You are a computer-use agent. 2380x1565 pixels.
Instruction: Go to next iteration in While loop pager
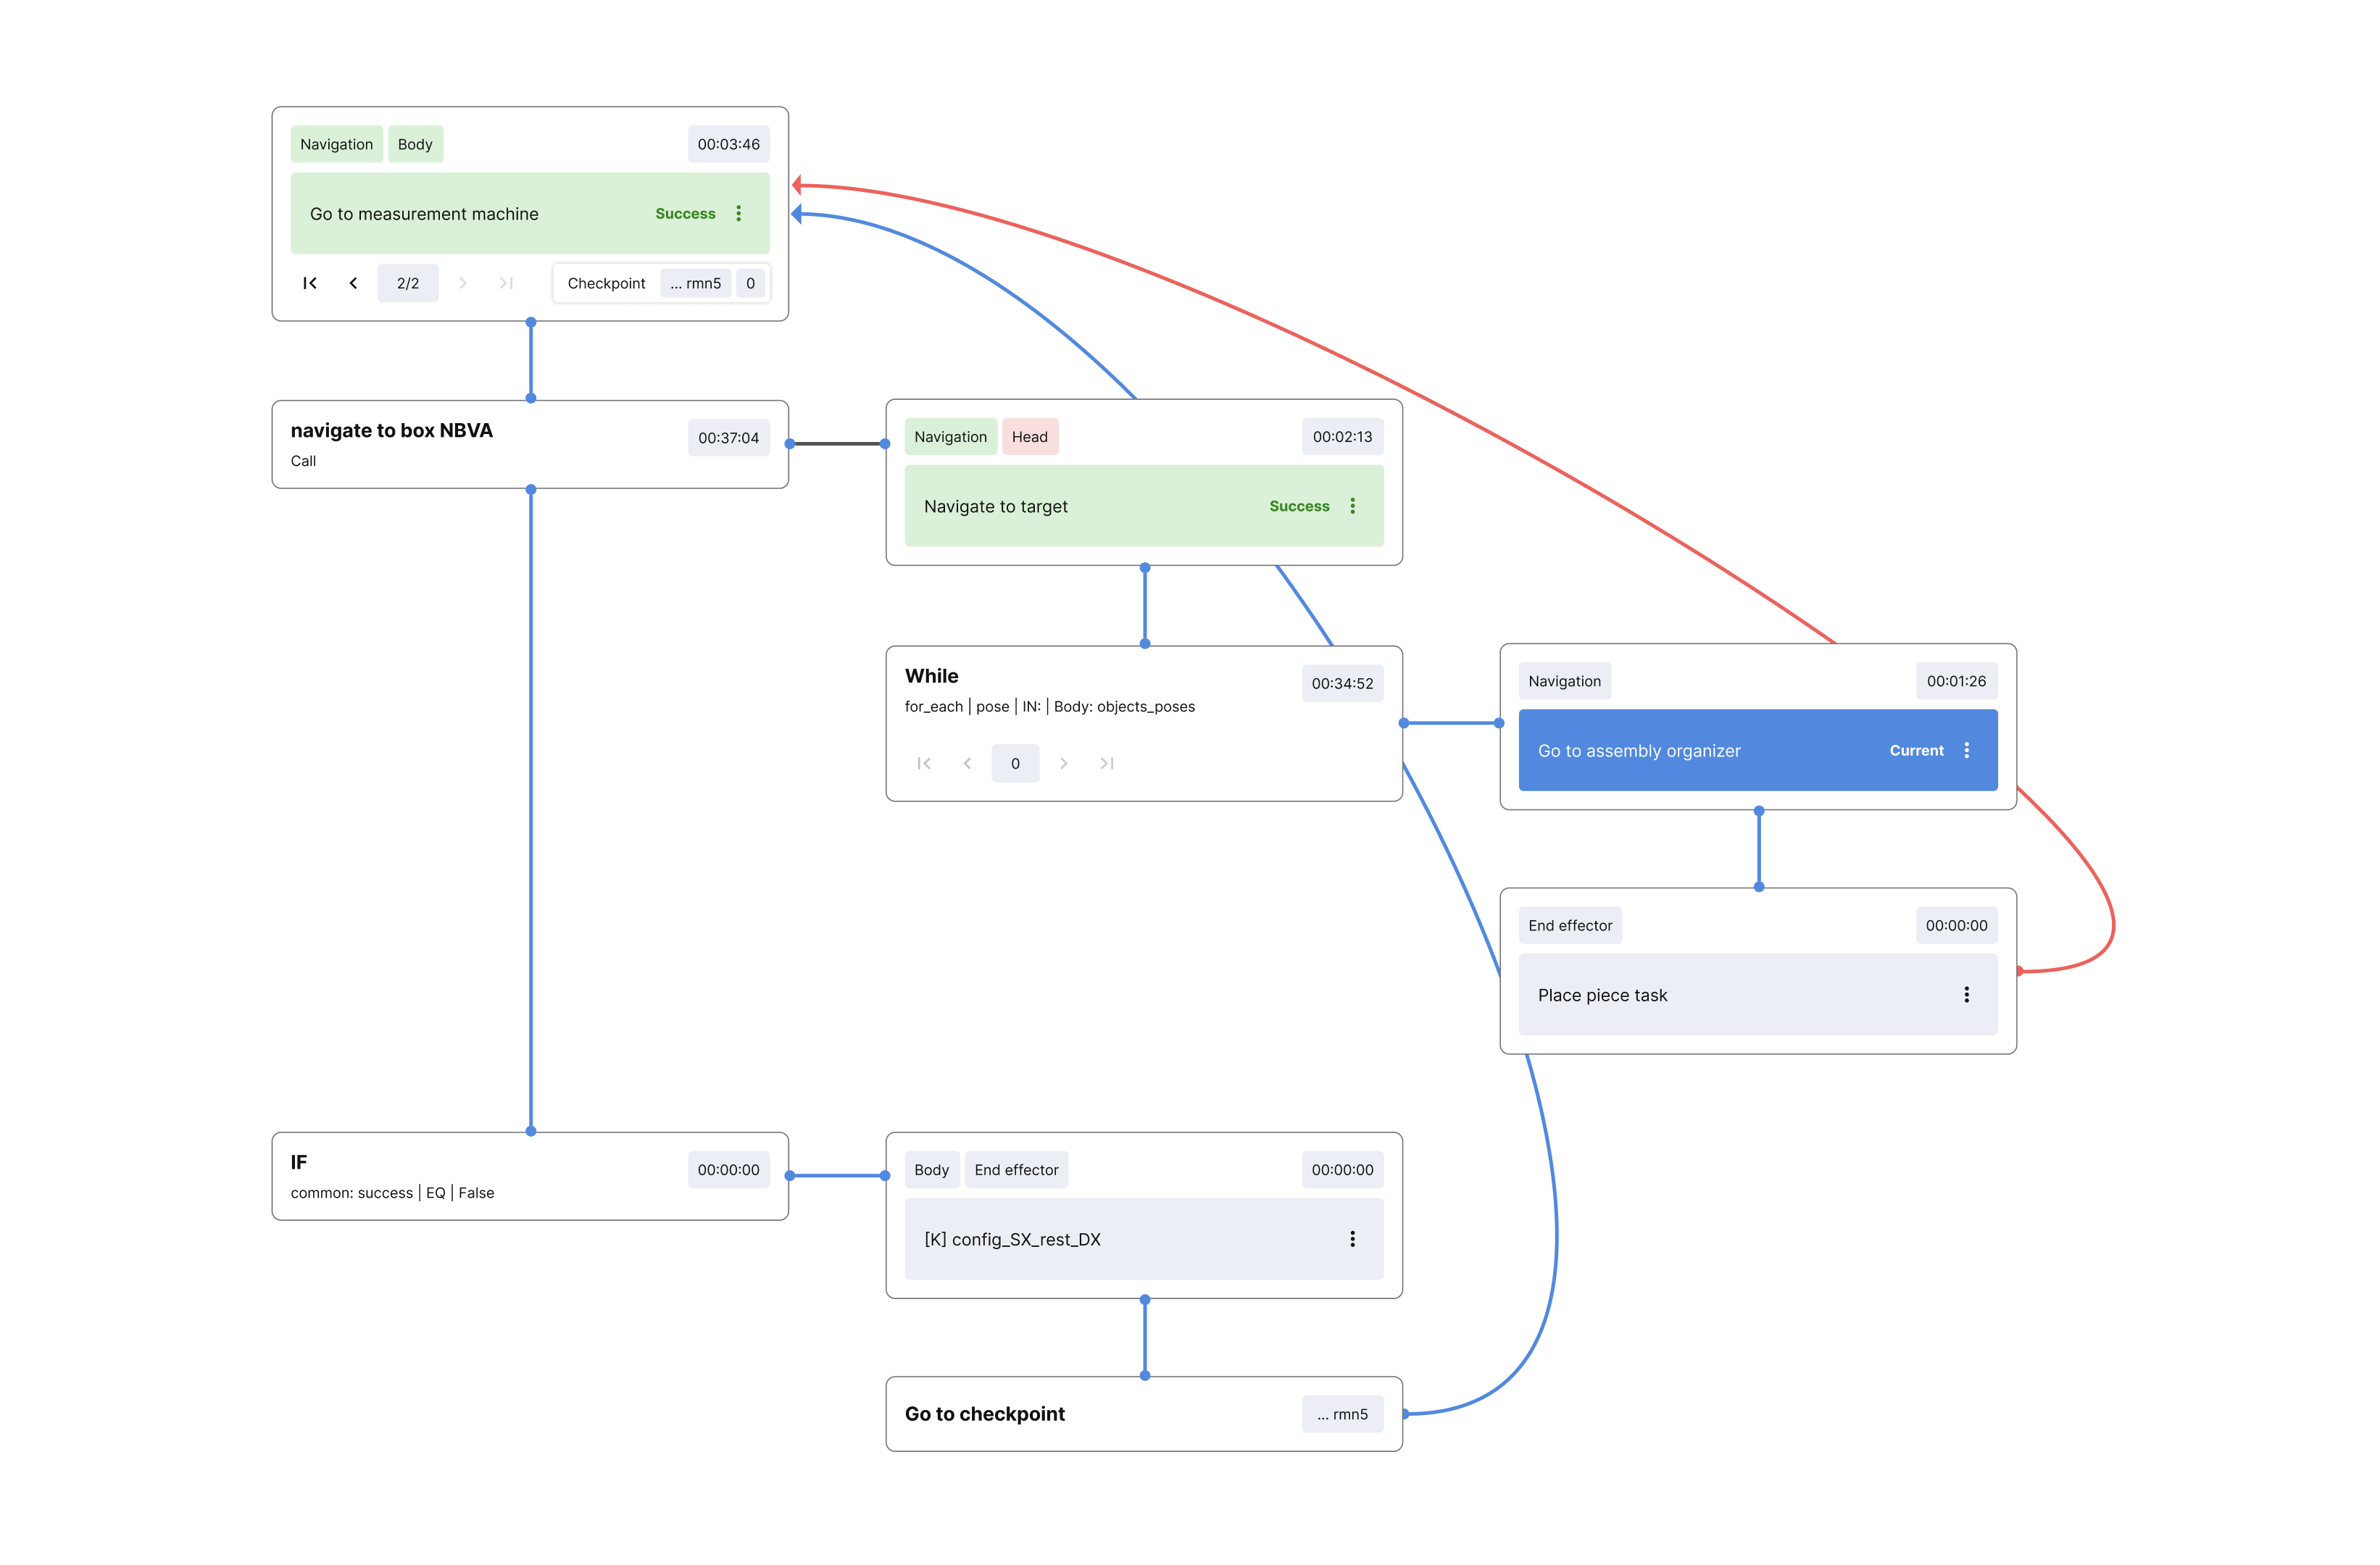click(1063, 763)
